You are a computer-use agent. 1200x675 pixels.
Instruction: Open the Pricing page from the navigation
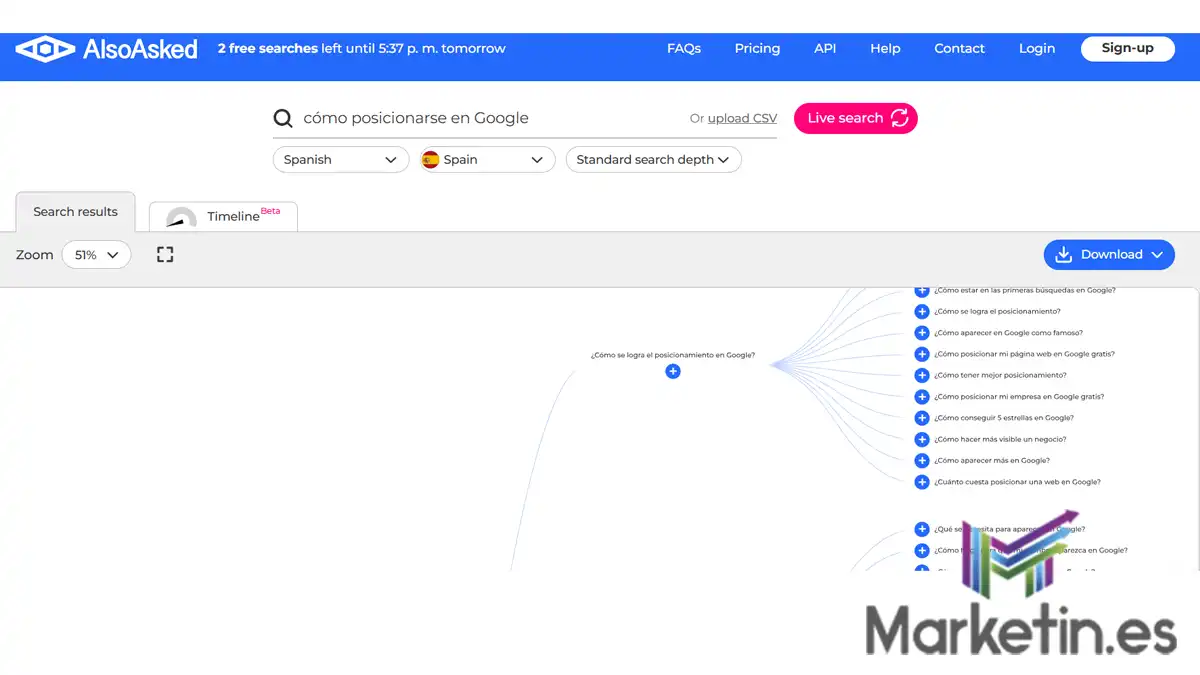click(757, 48)
